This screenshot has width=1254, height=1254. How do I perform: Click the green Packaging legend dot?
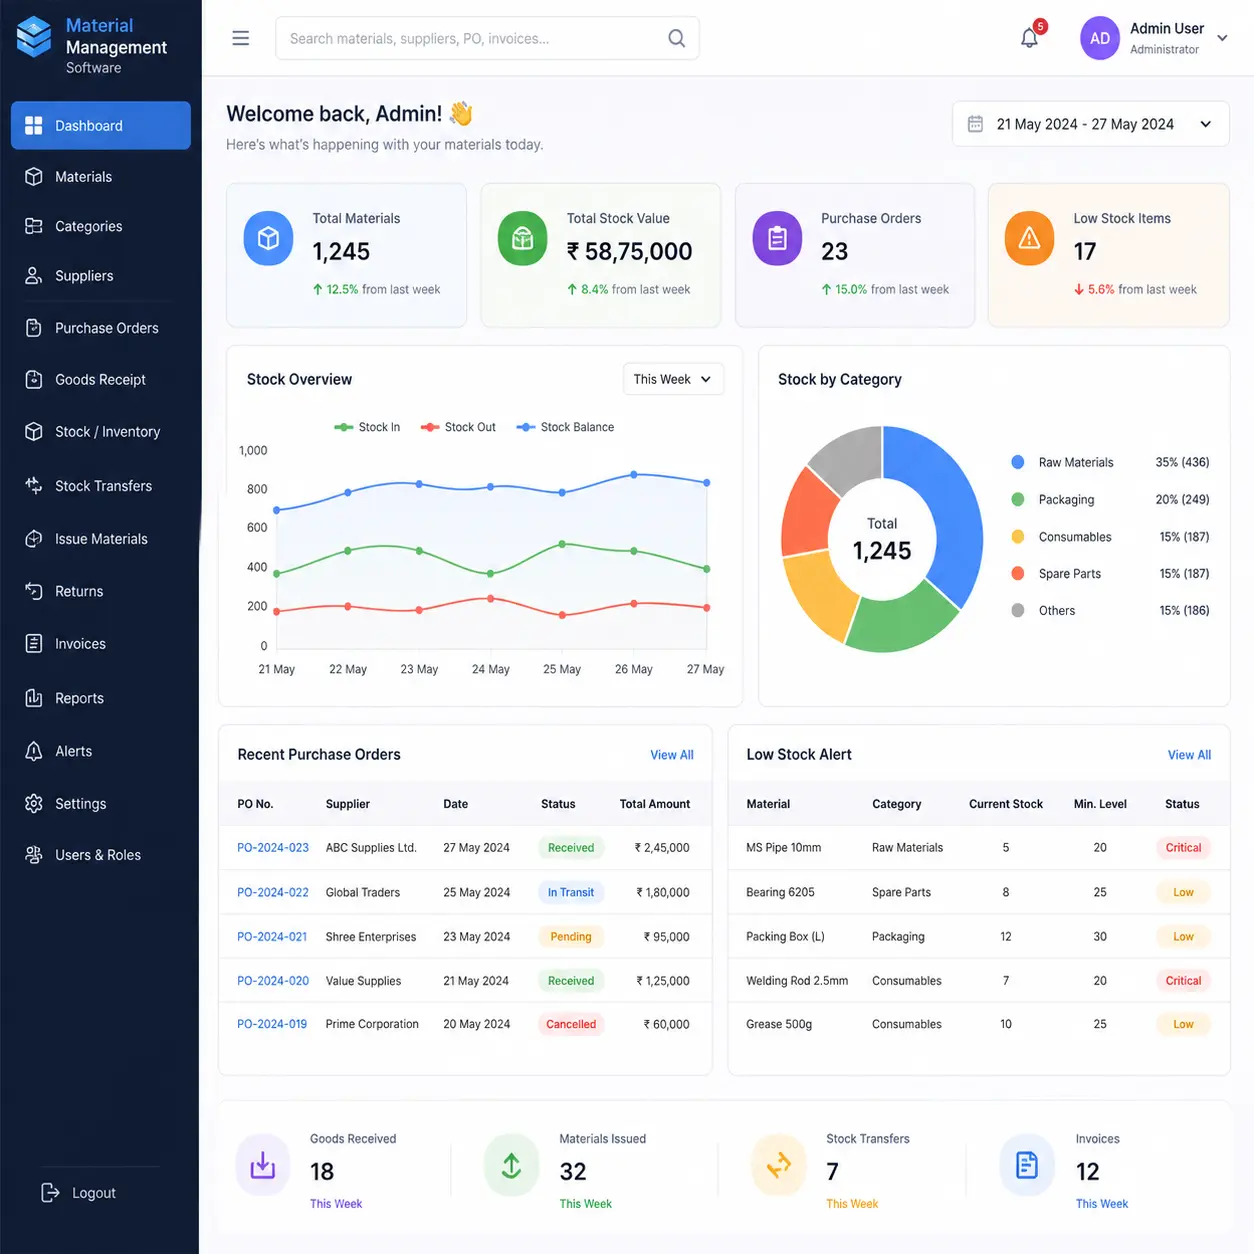click(1018, 499)
